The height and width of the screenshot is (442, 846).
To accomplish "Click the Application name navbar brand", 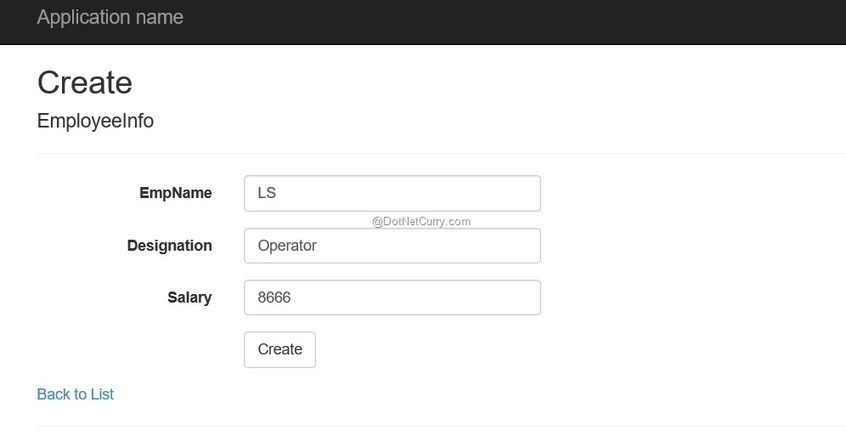I will 110,18.
